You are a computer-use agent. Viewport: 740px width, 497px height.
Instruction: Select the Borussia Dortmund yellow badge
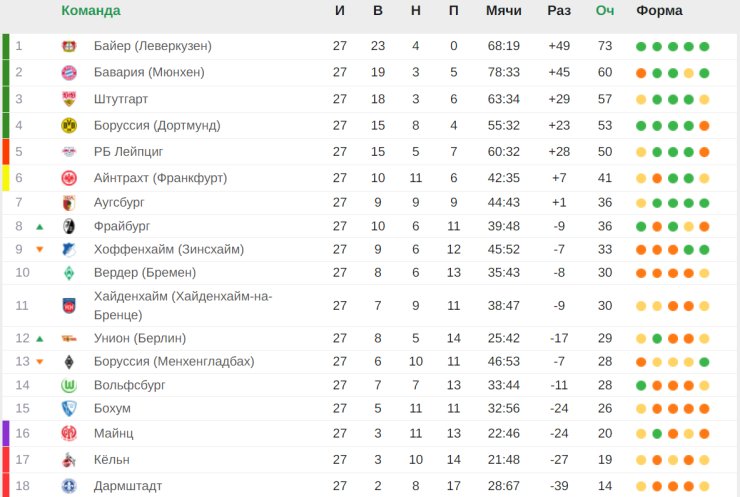69,126
